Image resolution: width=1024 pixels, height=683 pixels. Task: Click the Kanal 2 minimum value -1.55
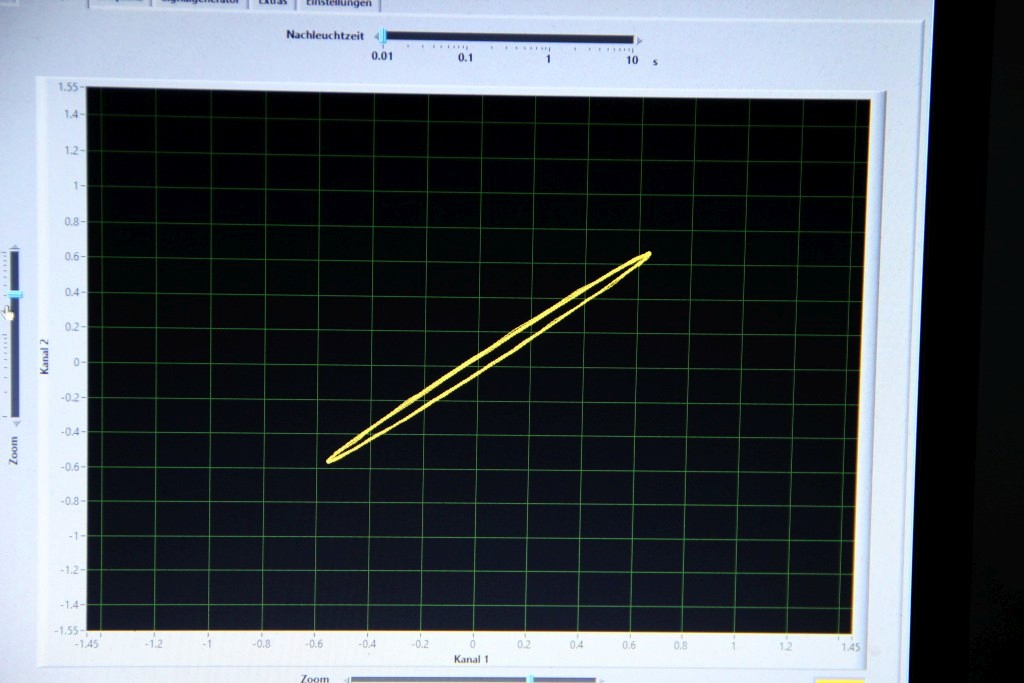(65, 630)
